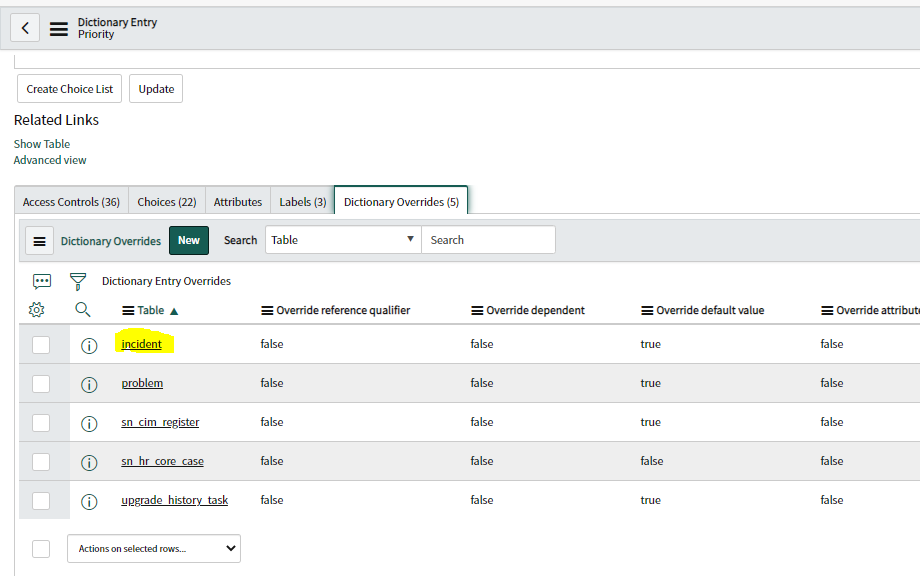The height and width of the screenshot is (576, 920).
Task: Preview the sn_hr_core_case record info icon
Action: tap(89, 462)
